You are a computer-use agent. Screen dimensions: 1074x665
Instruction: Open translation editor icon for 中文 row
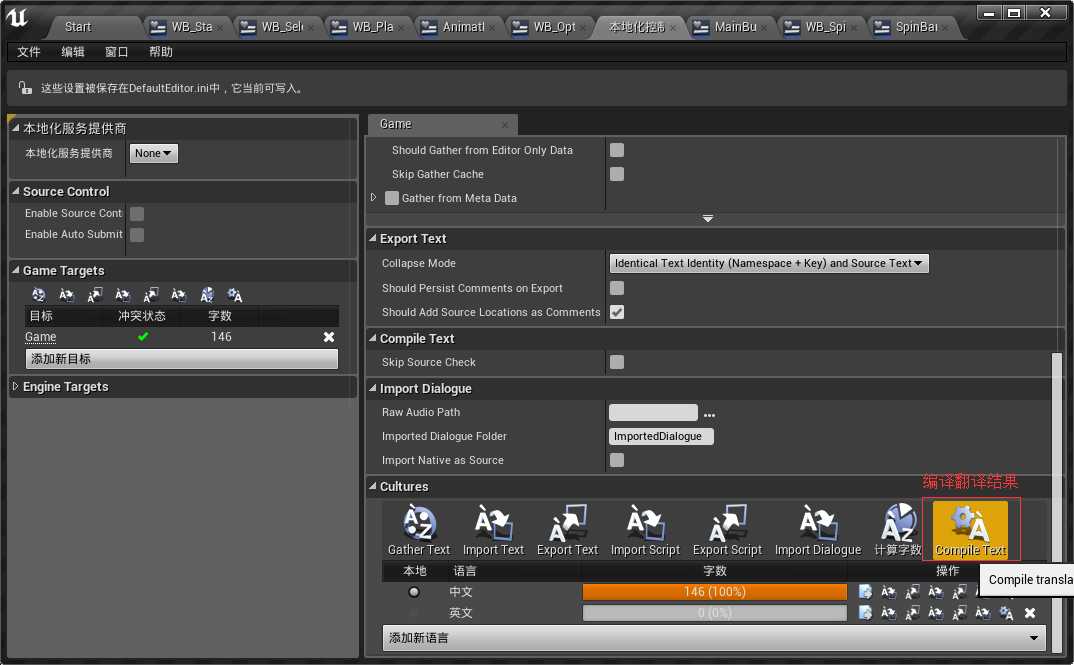coord(865,592)
